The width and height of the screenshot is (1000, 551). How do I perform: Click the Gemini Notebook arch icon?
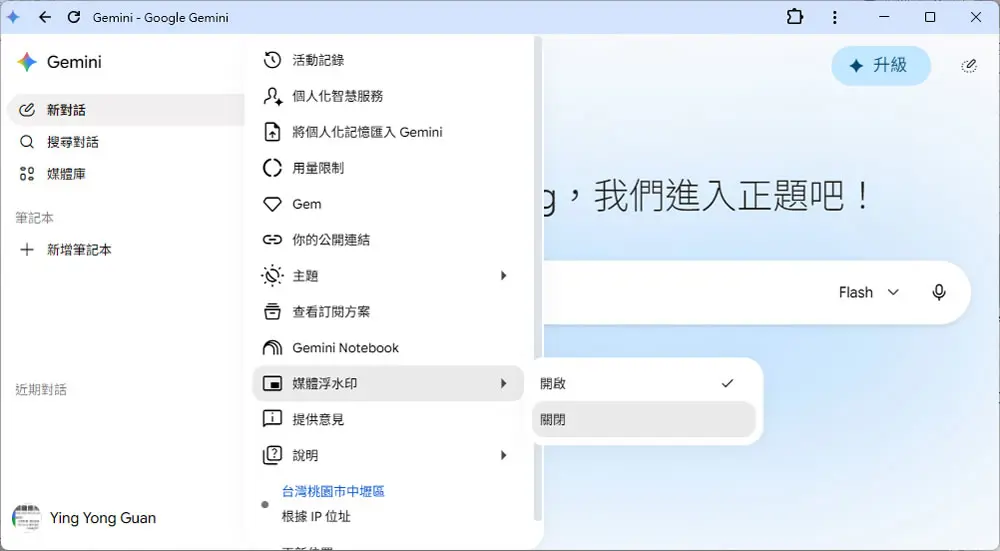272,348
